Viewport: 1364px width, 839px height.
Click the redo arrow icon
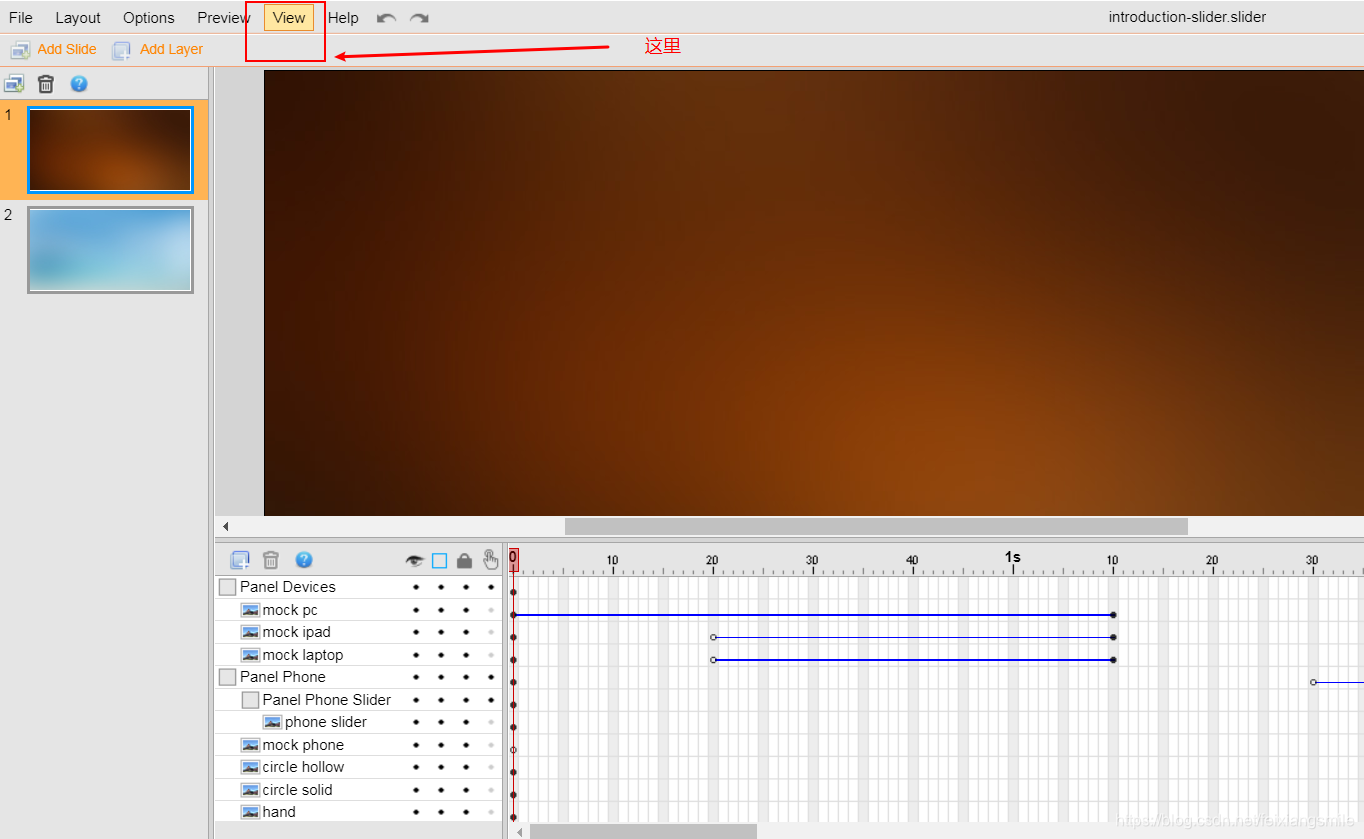click(419, 18)
